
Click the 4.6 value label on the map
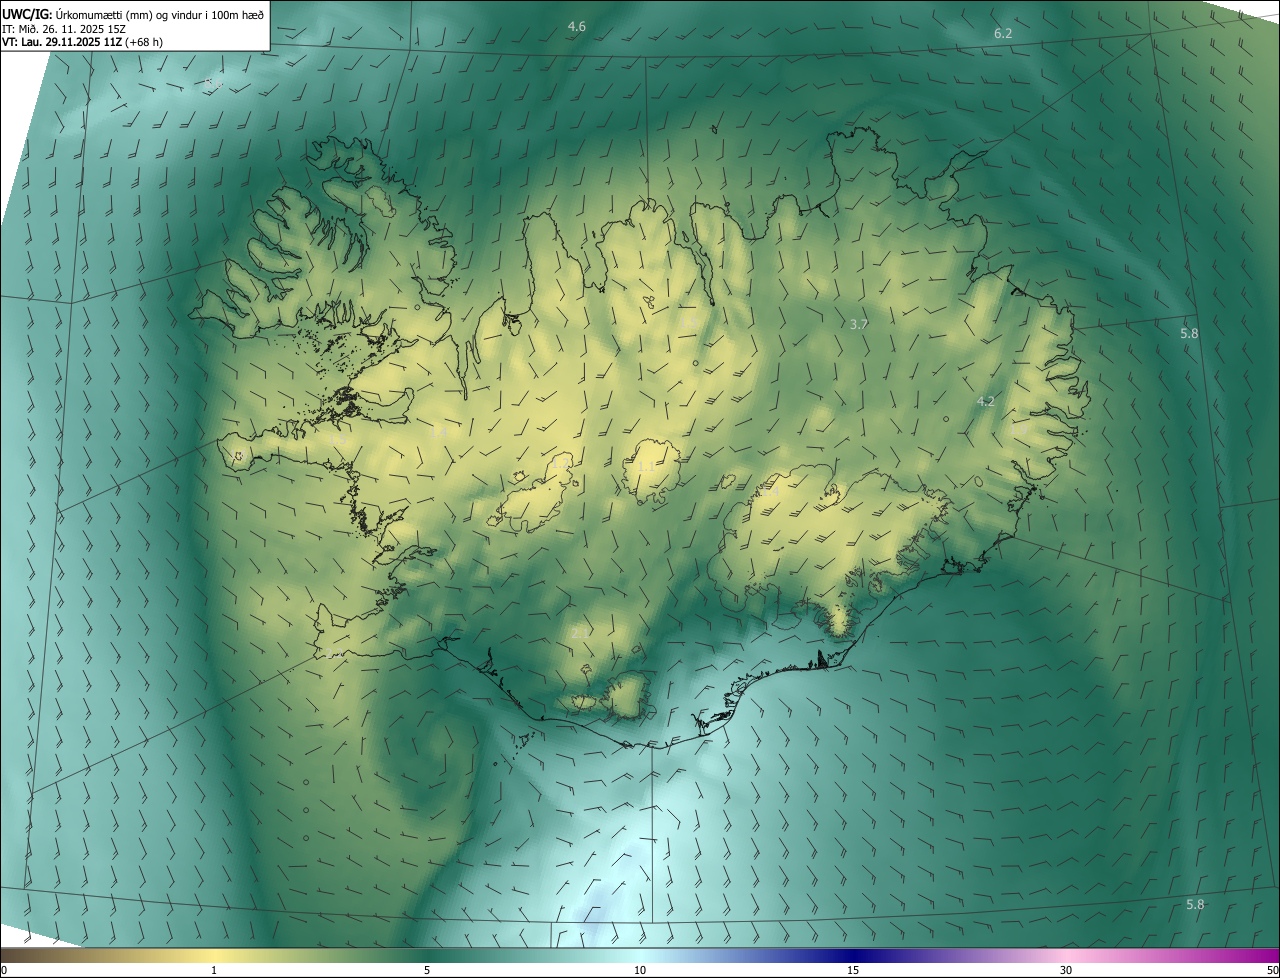tap(577, 26)
